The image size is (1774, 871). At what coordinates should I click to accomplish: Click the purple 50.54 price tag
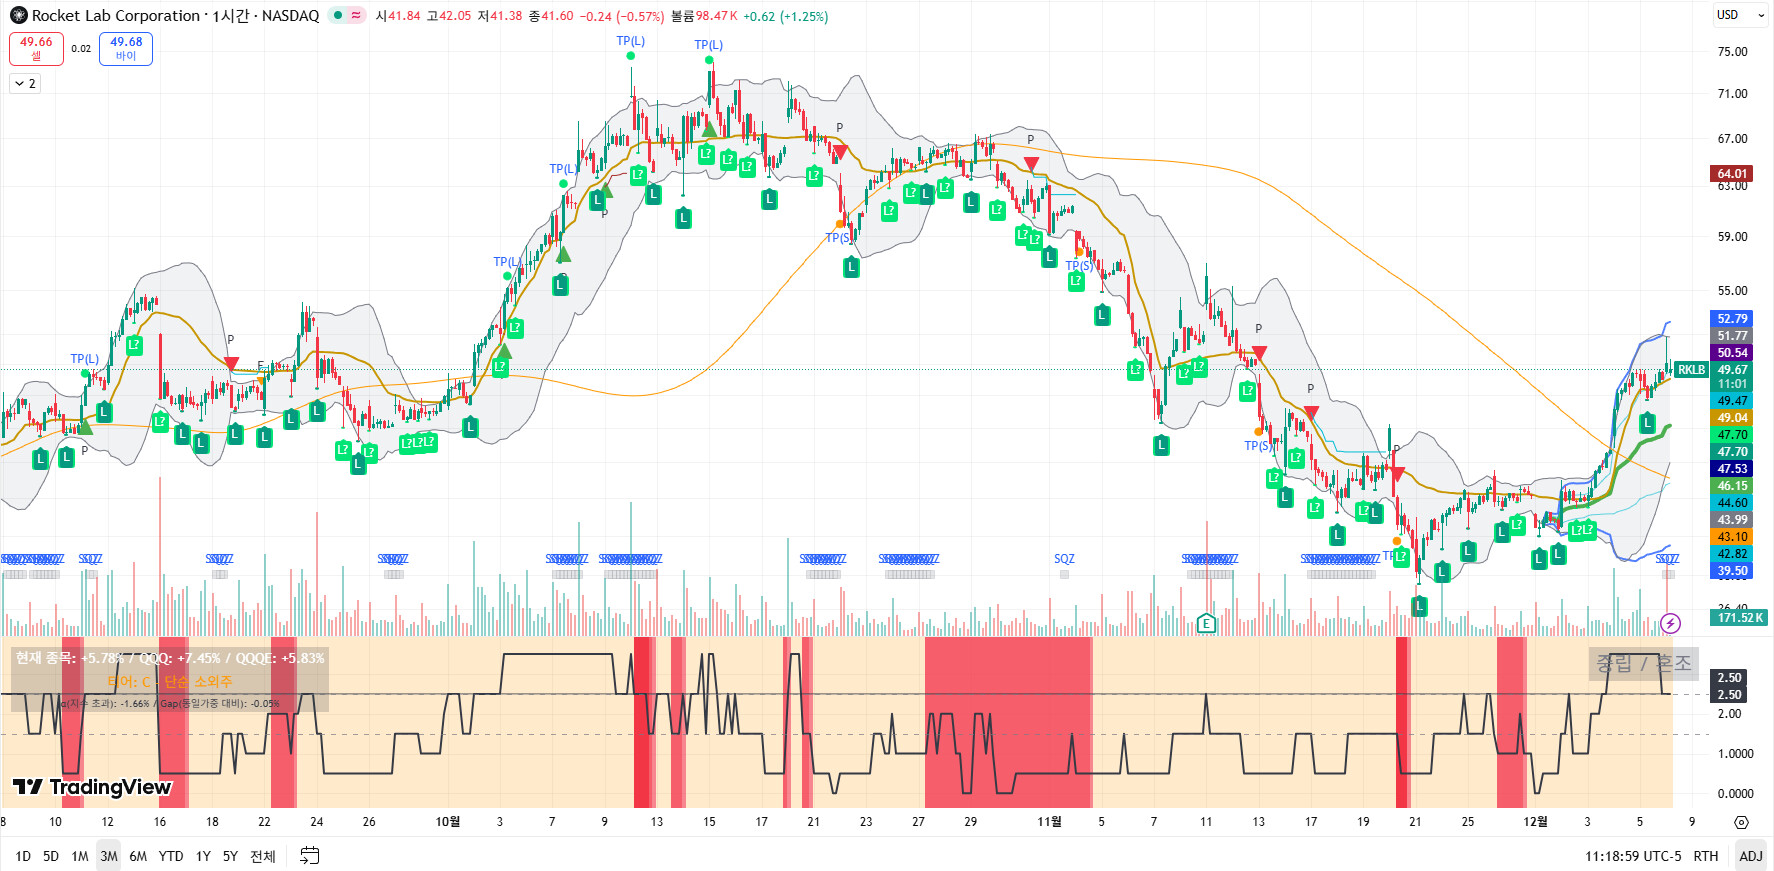[1732, 353]
